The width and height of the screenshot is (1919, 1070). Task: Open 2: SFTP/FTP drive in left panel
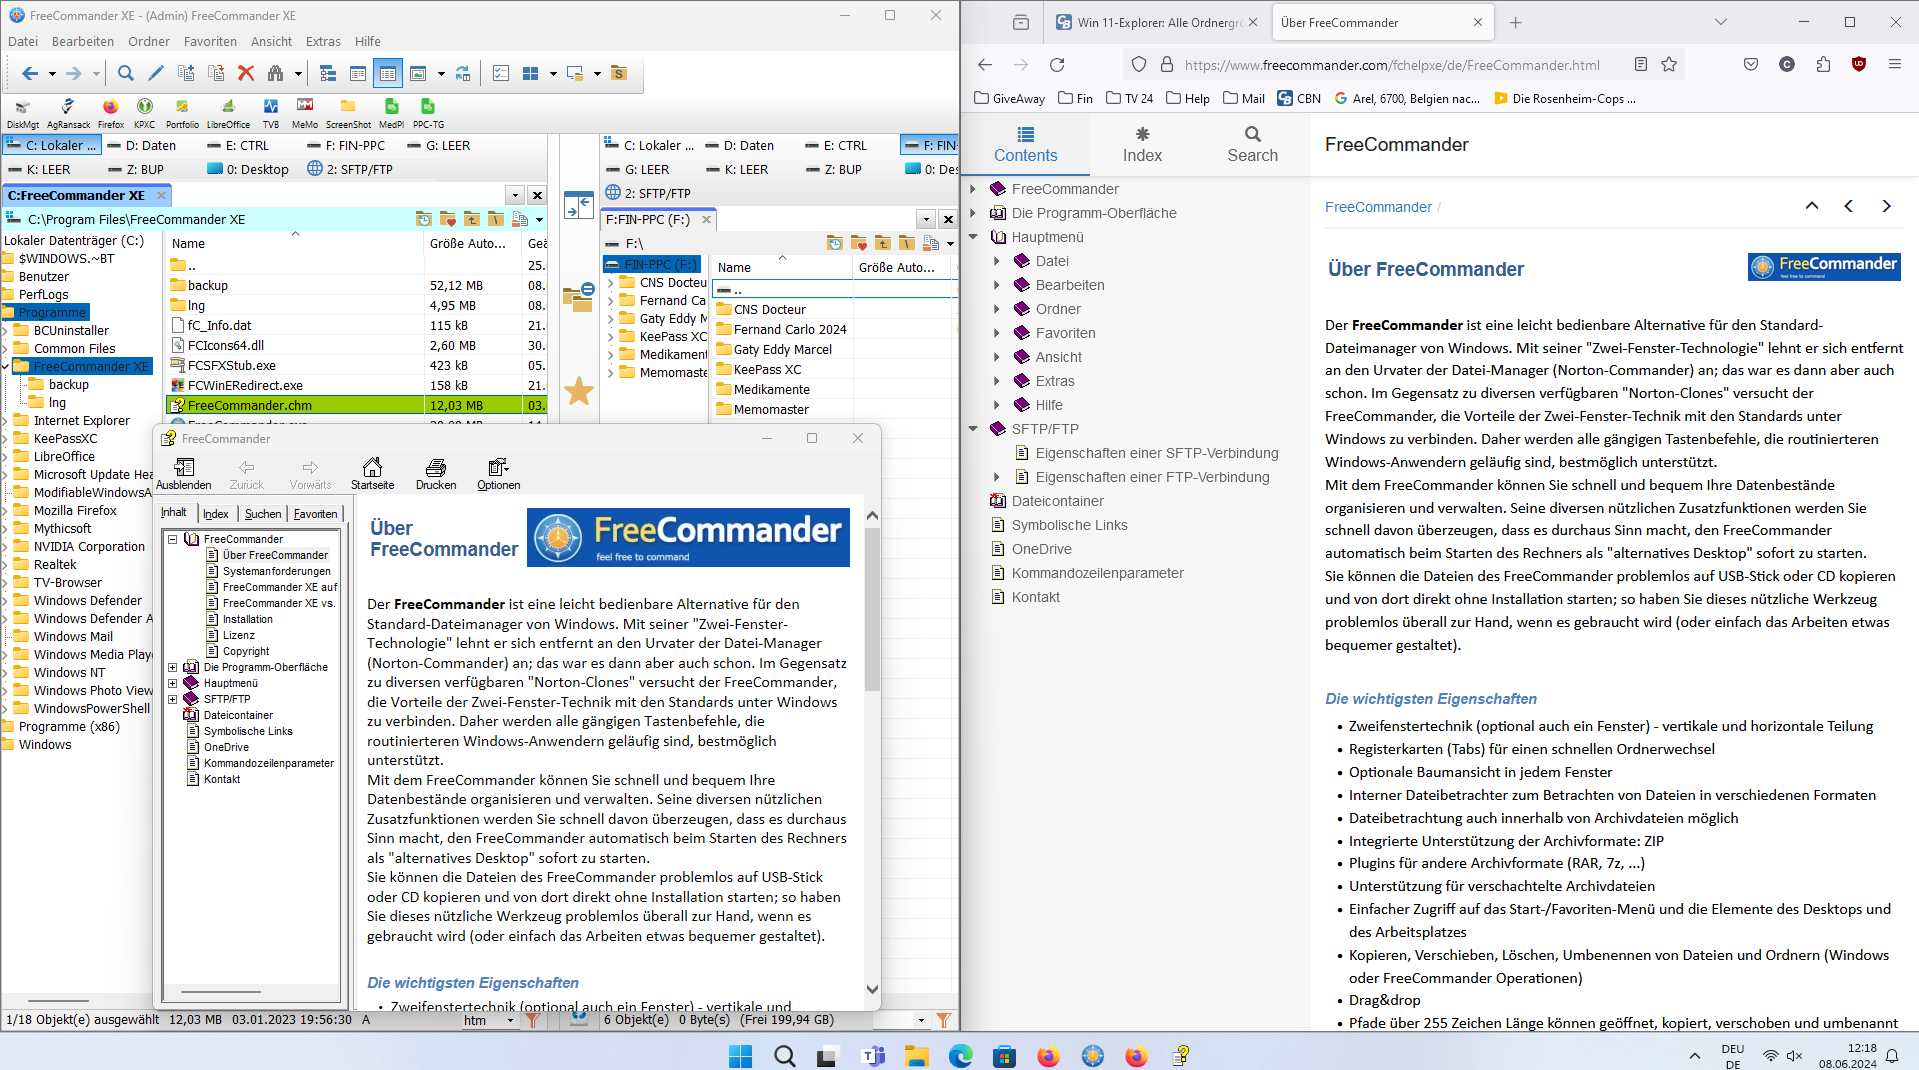350,169
